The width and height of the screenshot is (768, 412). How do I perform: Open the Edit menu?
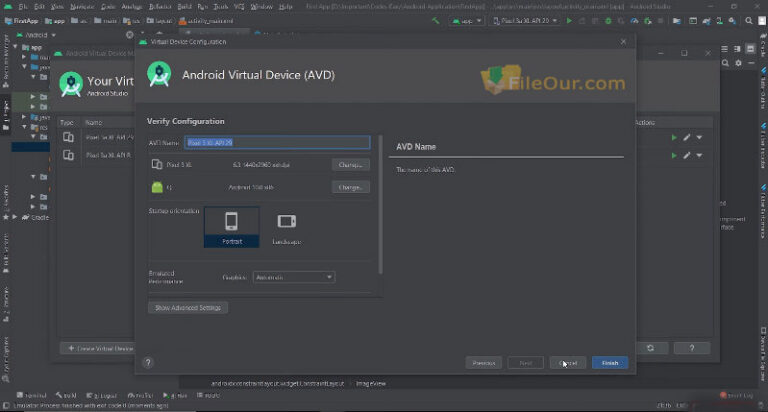click(39, 7)
